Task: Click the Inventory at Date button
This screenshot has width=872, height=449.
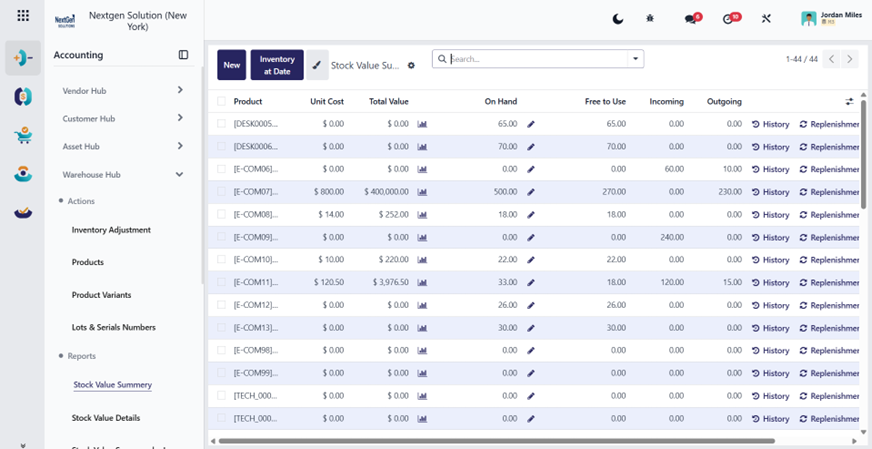Action: [277, 65]
